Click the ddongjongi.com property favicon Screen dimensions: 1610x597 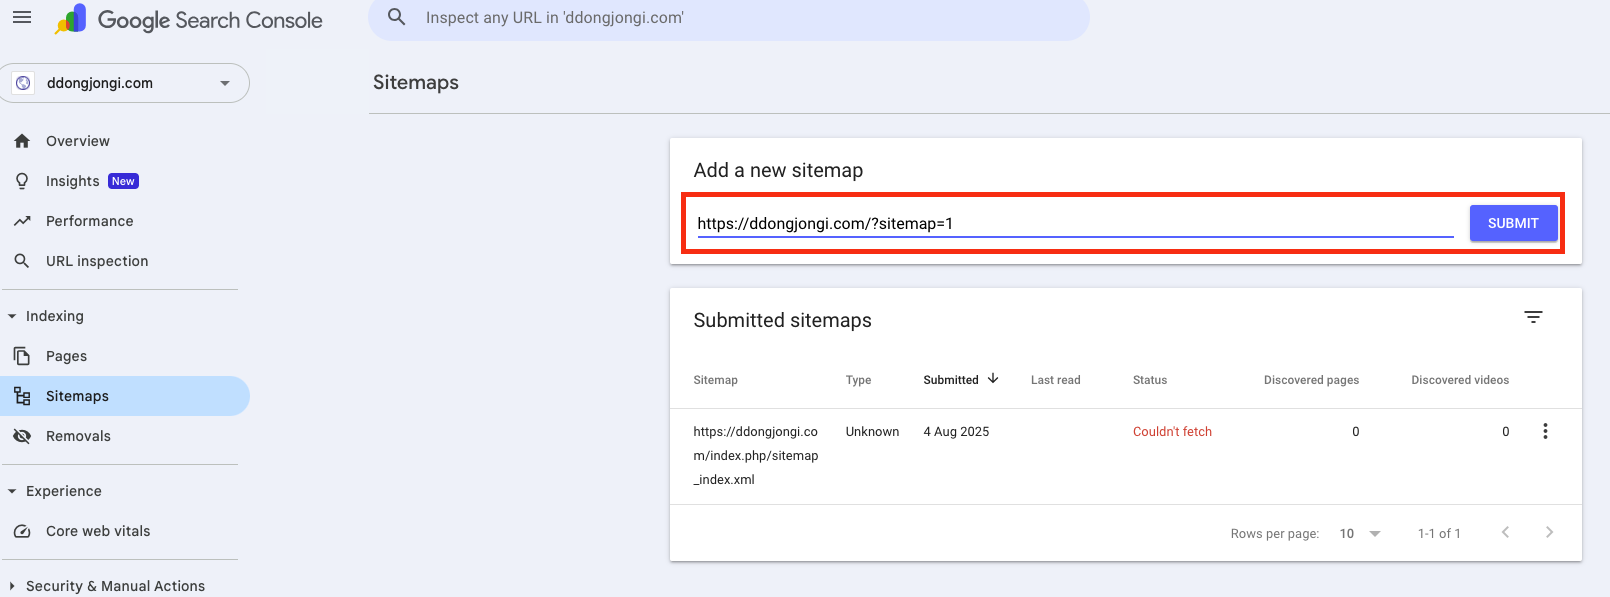tap(23, 83)
